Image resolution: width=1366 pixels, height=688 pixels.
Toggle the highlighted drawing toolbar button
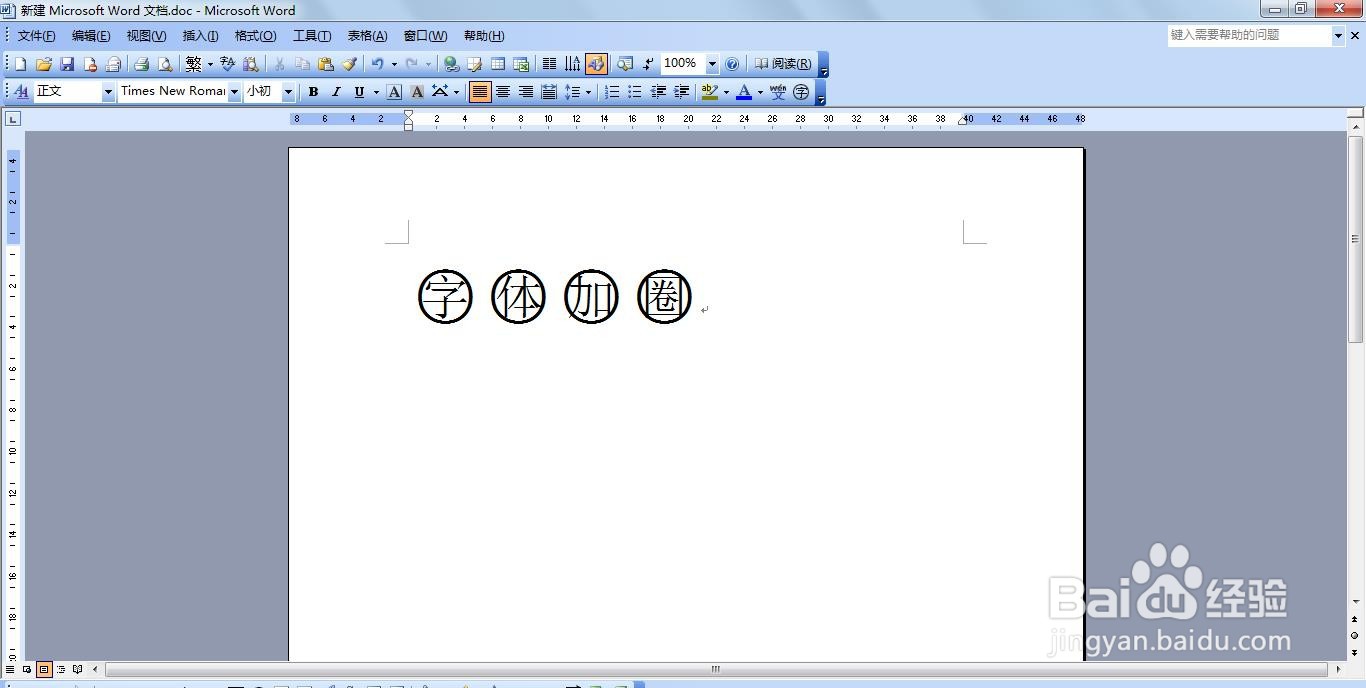596,64
